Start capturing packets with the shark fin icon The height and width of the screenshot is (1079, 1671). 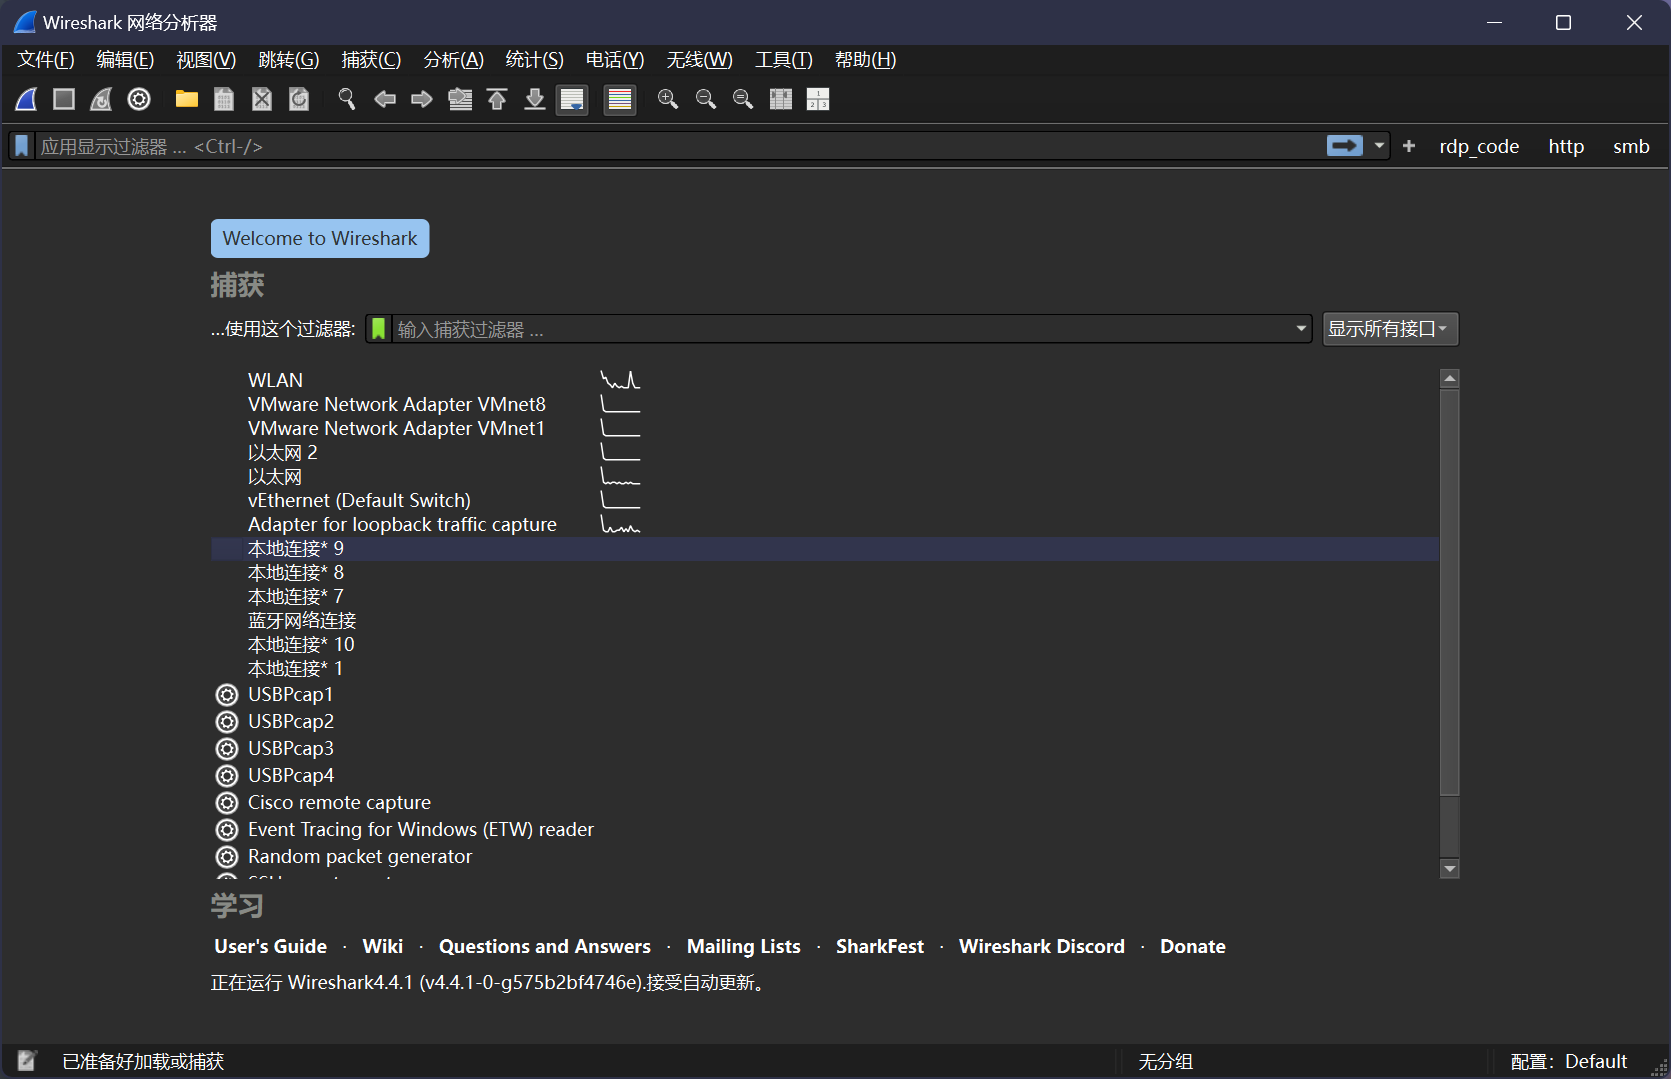click(x=27, y=99)
